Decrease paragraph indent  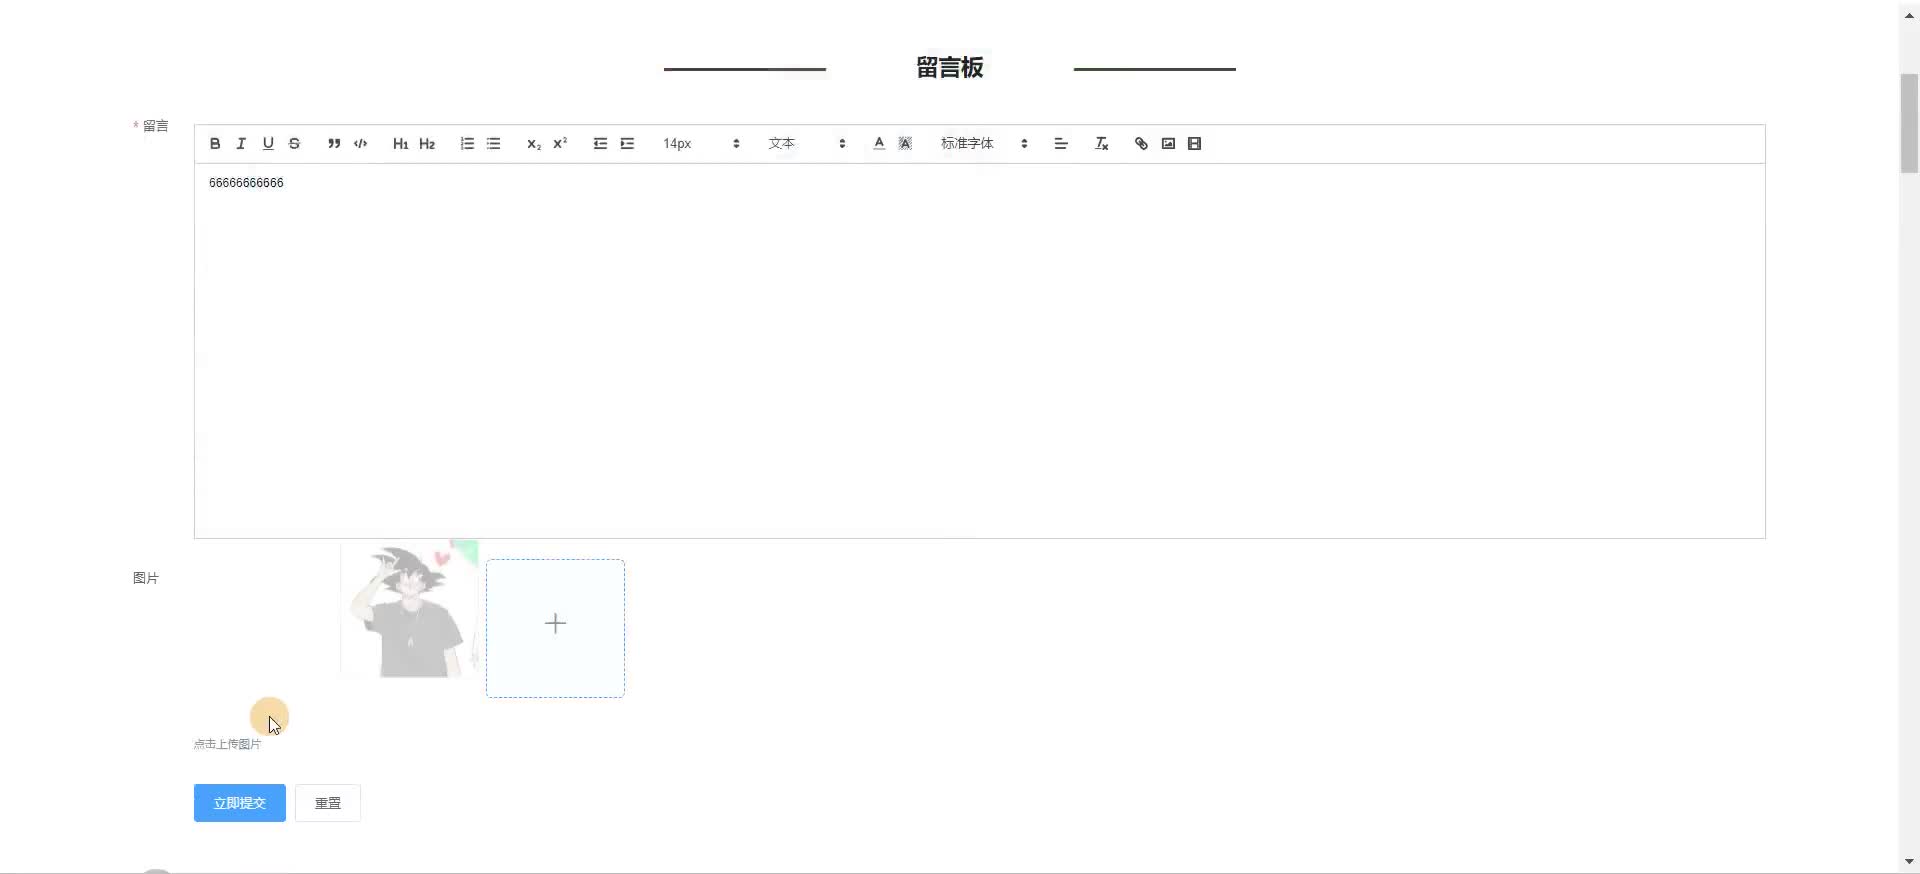(x=600, y=144)
